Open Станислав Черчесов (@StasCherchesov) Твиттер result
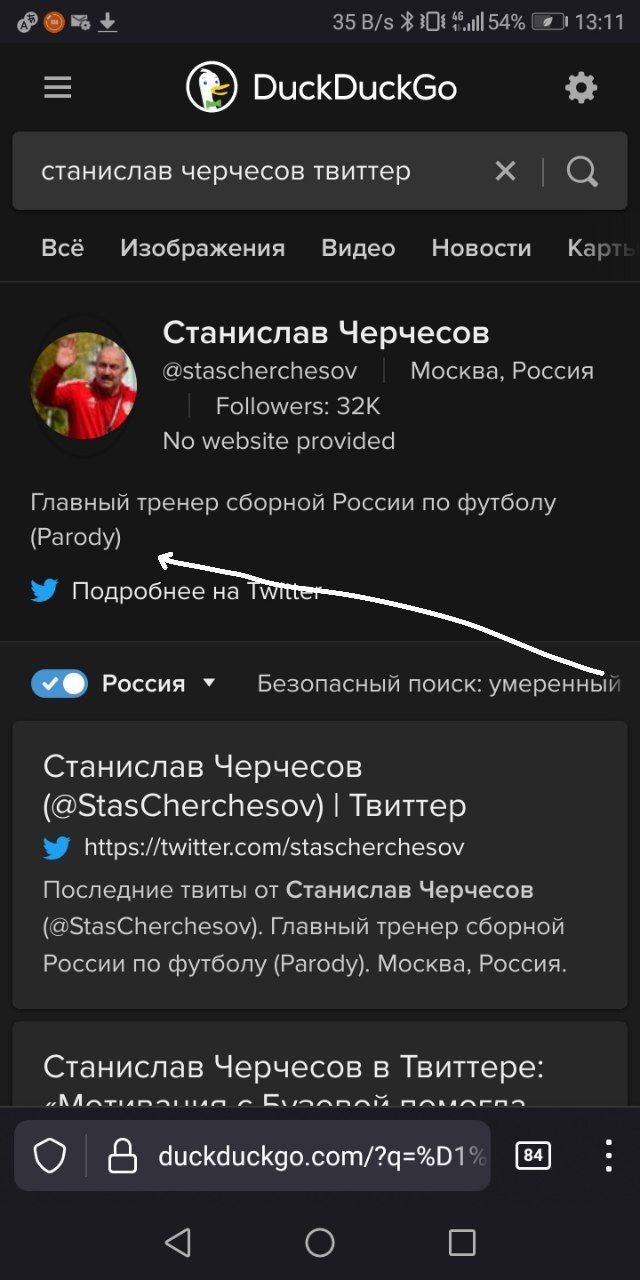640x1280 pixels. pos(255,786)
